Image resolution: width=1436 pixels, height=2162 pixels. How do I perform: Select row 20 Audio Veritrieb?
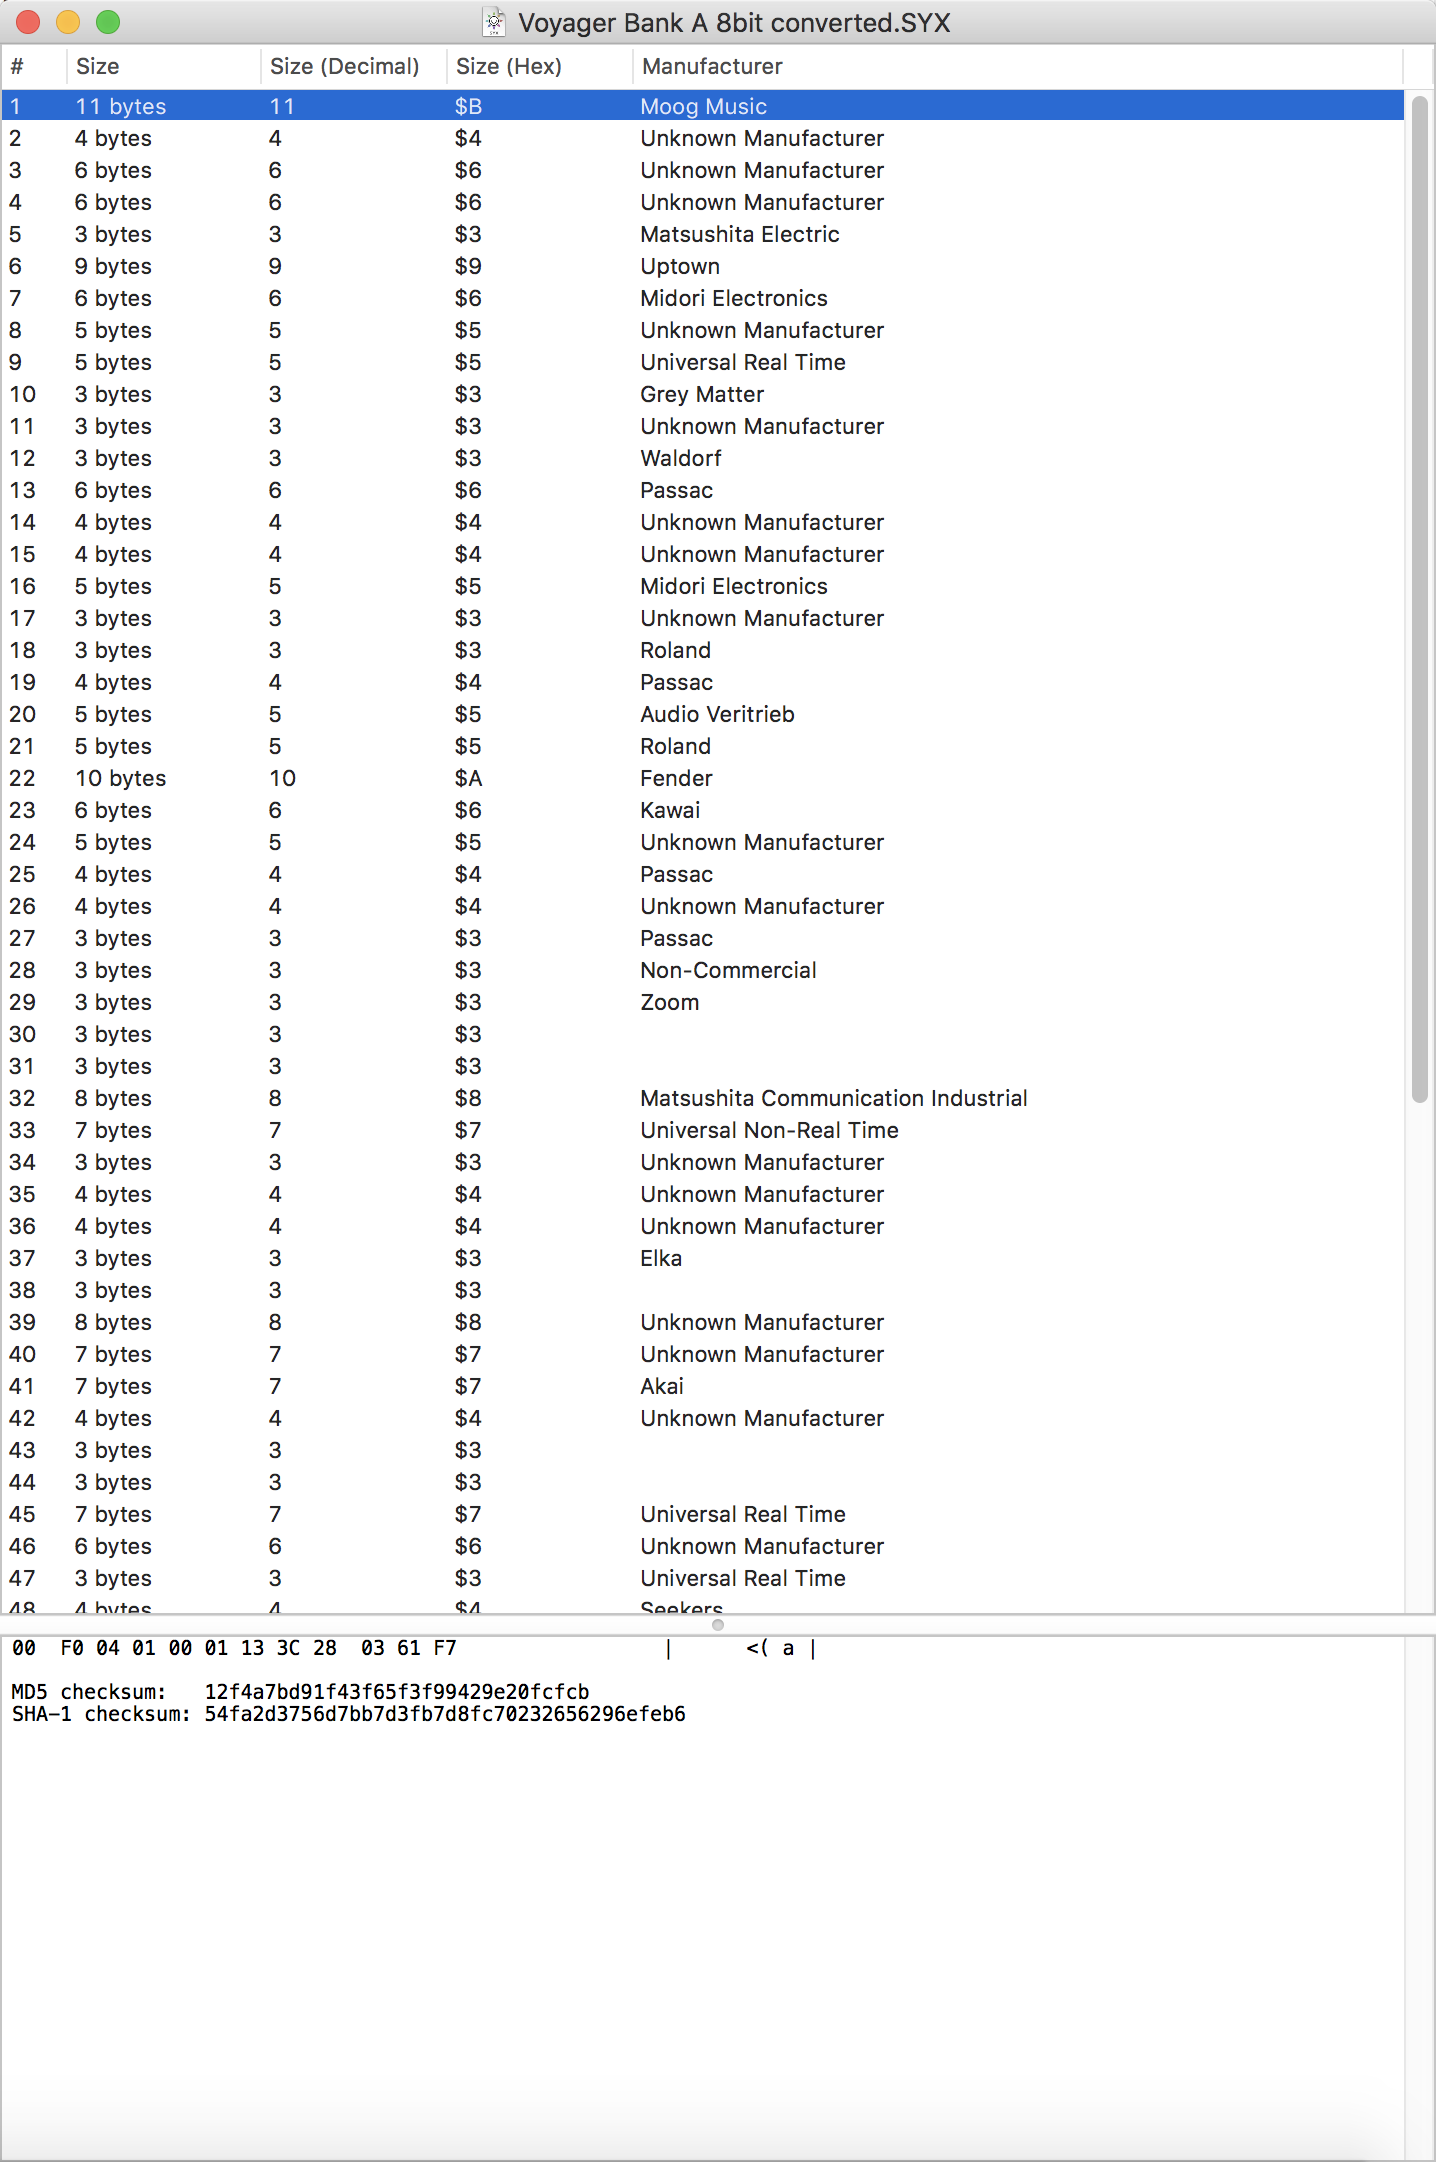pos(717,714)
